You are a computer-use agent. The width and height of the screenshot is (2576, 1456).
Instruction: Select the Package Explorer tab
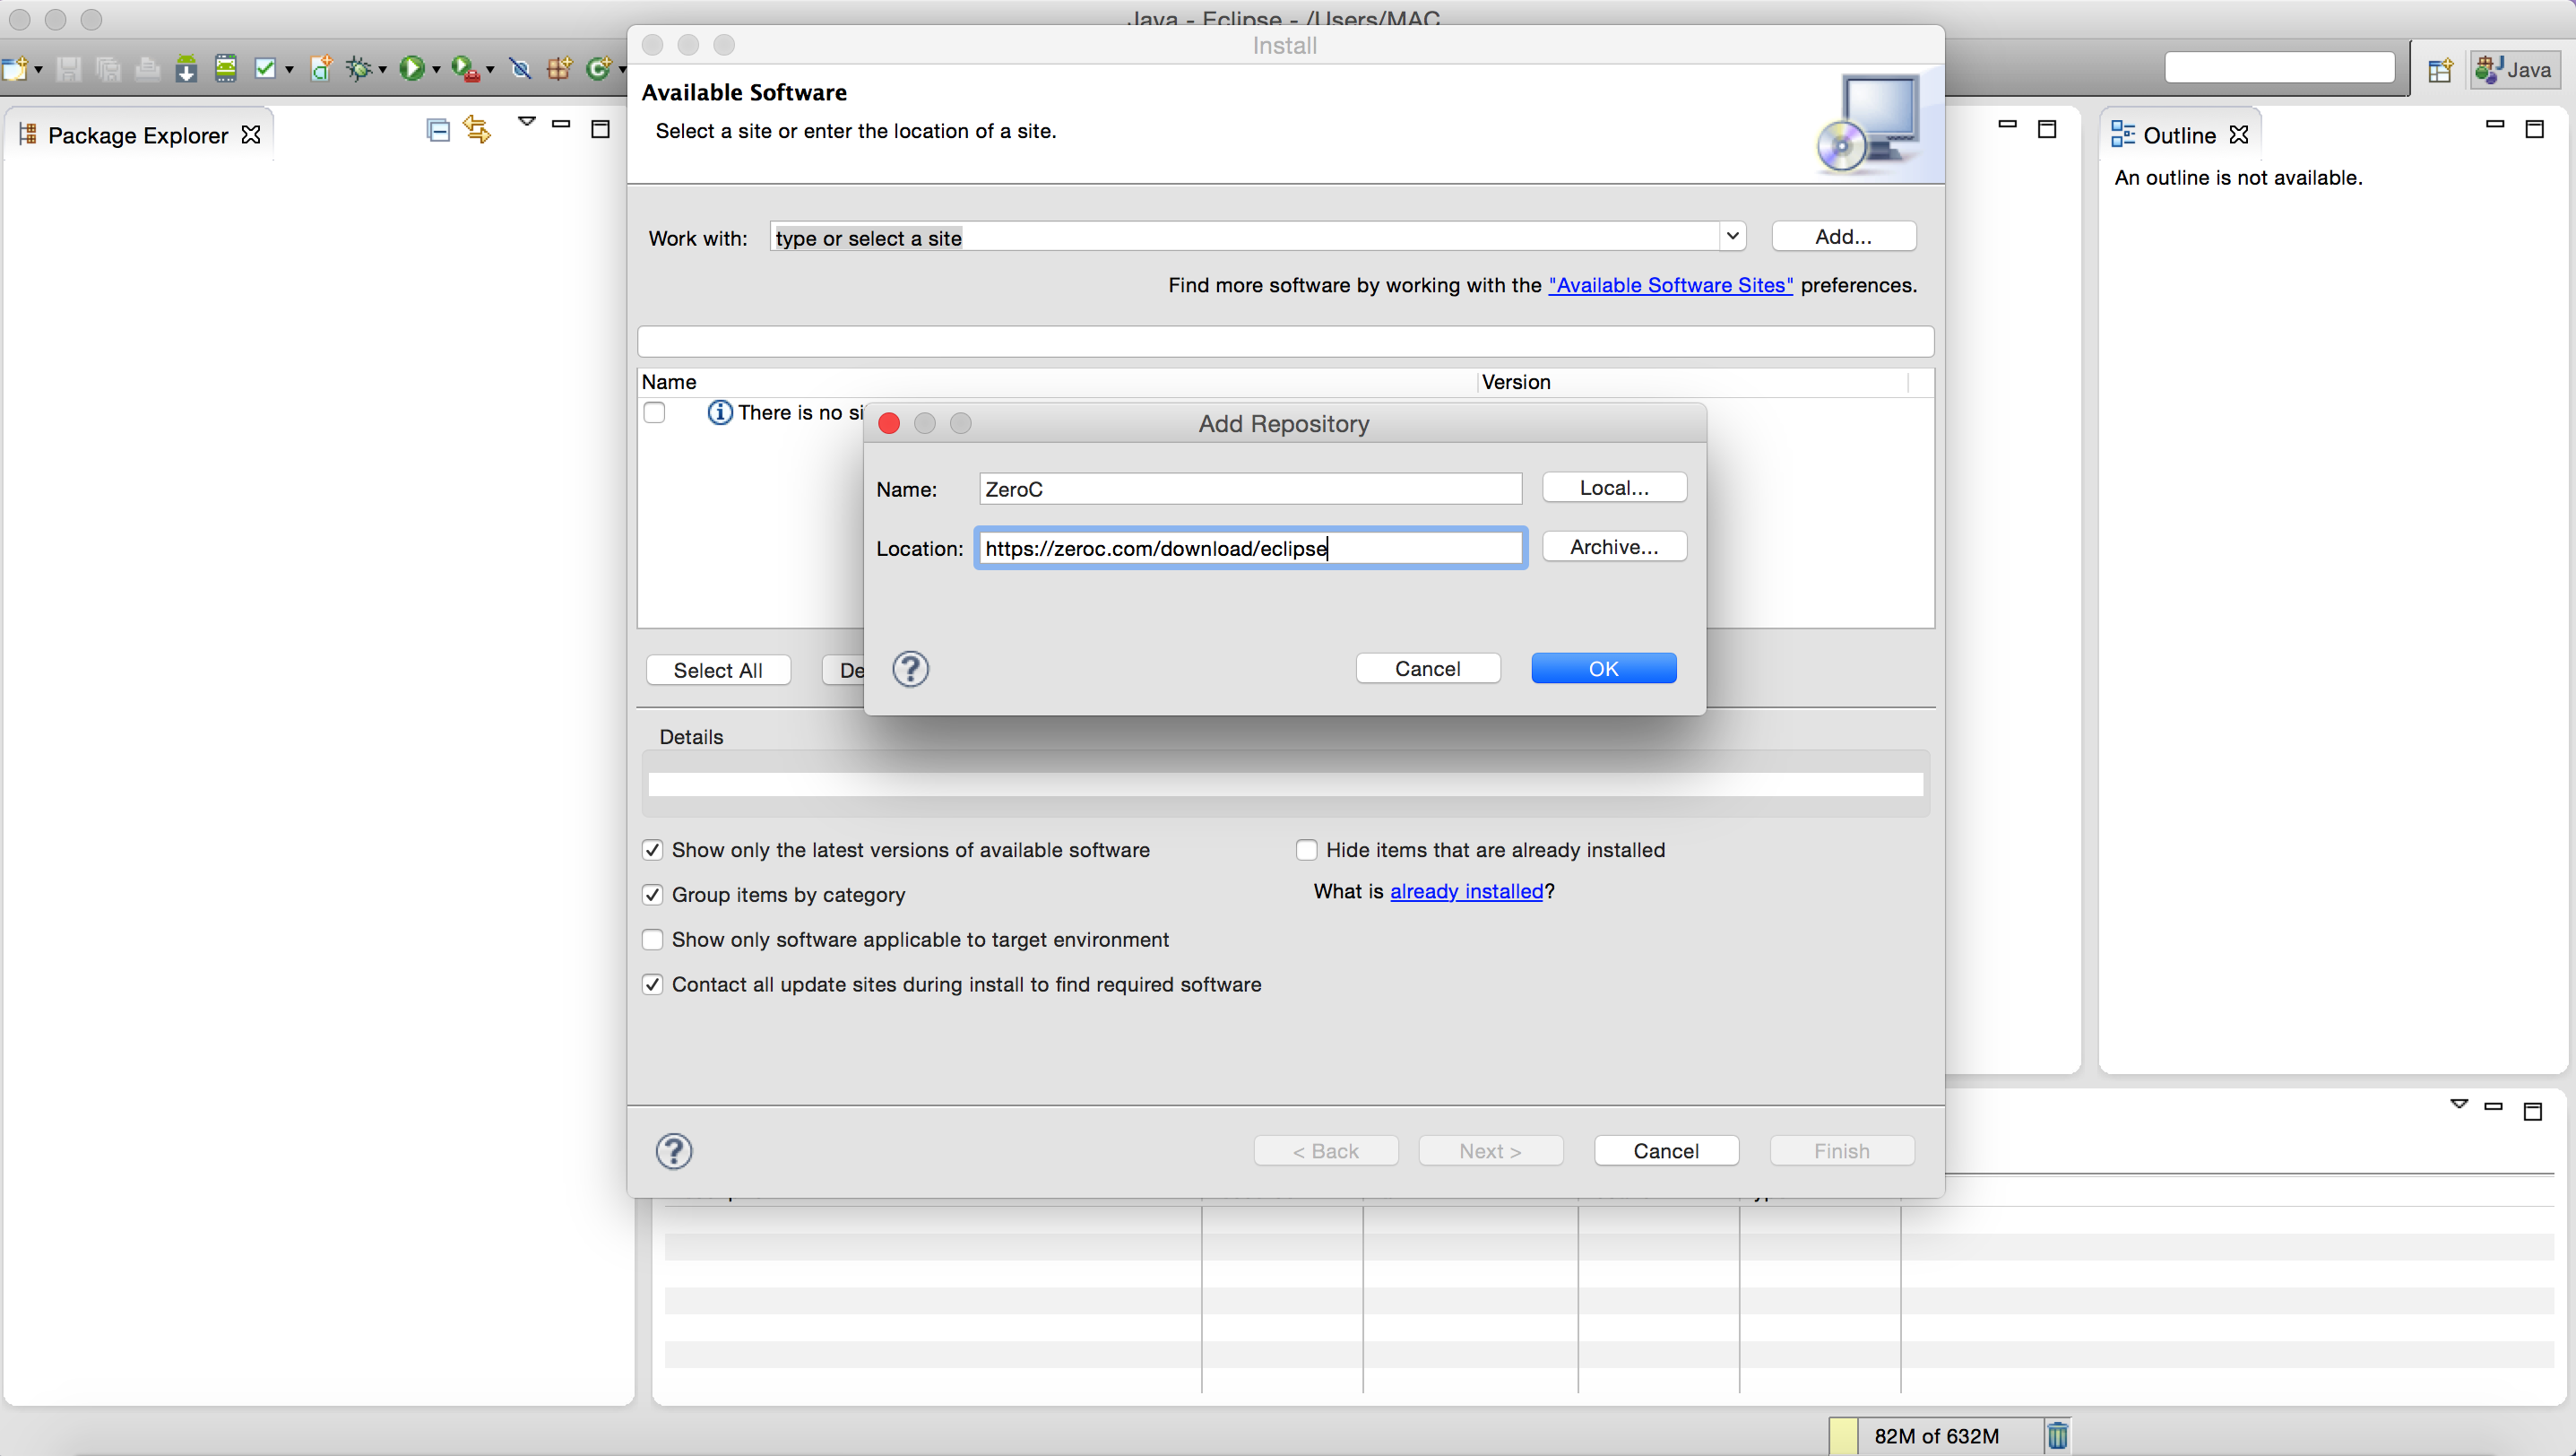click(137, 135)
